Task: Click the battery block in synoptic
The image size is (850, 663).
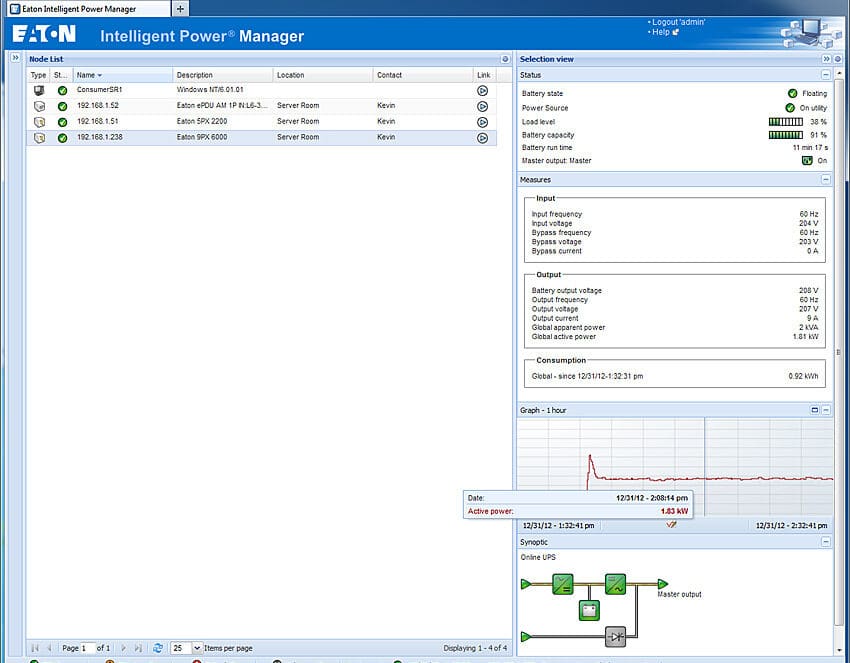Action: (589, 610)
